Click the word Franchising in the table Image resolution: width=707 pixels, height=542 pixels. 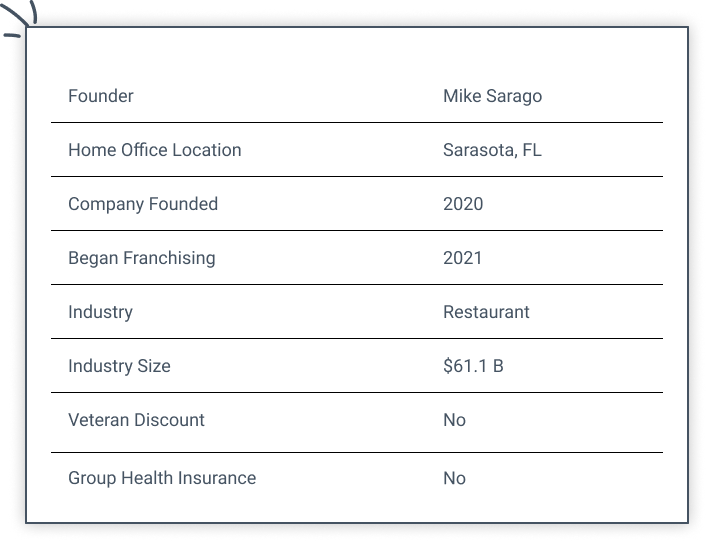(x=169, y=258)
